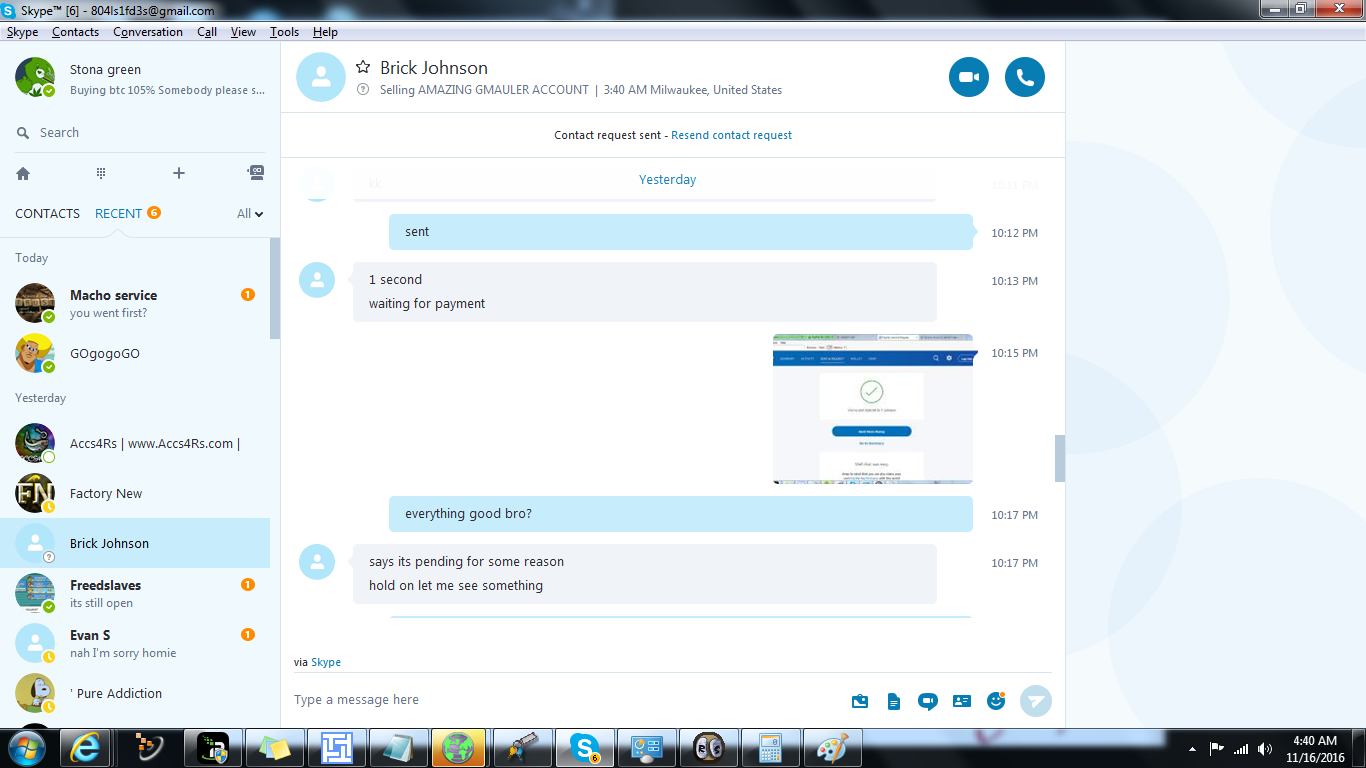Click 'hold on let me see something' message
The image size is (1366, 768).
(456, 586)
